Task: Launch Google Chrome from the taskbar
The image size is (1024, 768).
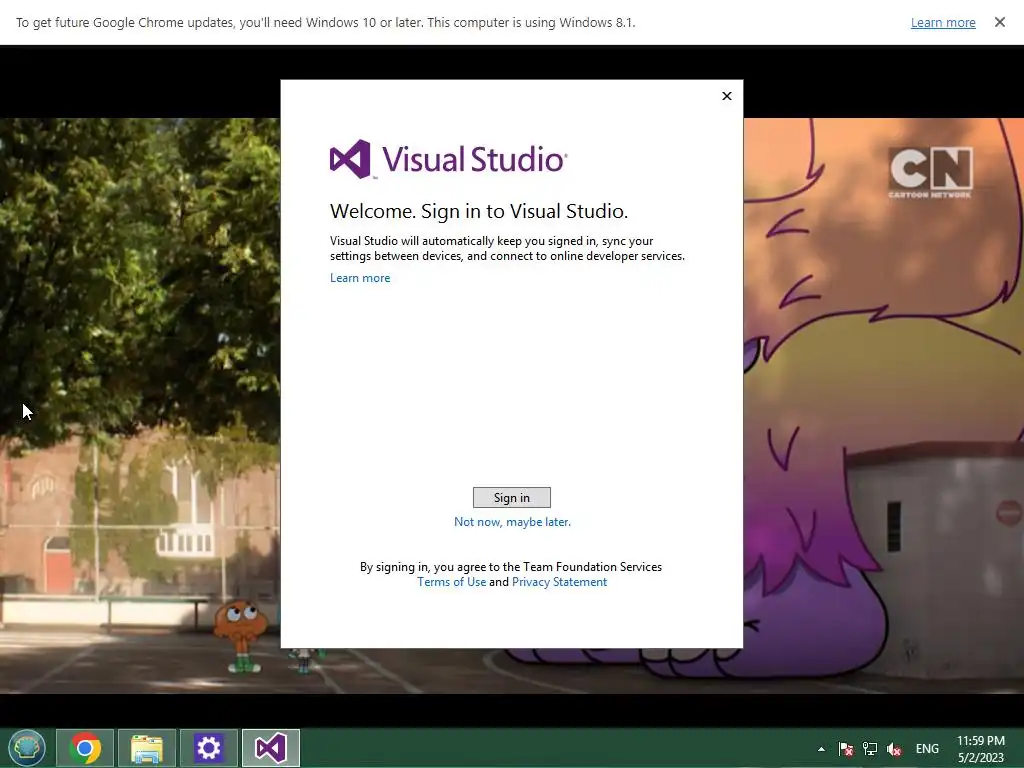Action: 85,748
